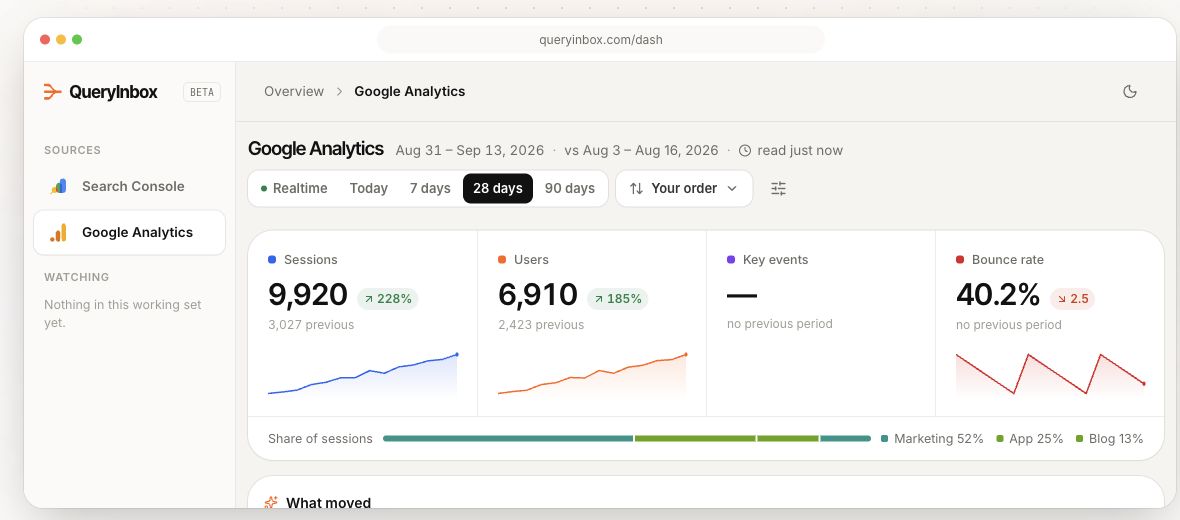Go to Overview breadcrumb link
Viewport: 1180px width, 520px height.
click(293, 92)
